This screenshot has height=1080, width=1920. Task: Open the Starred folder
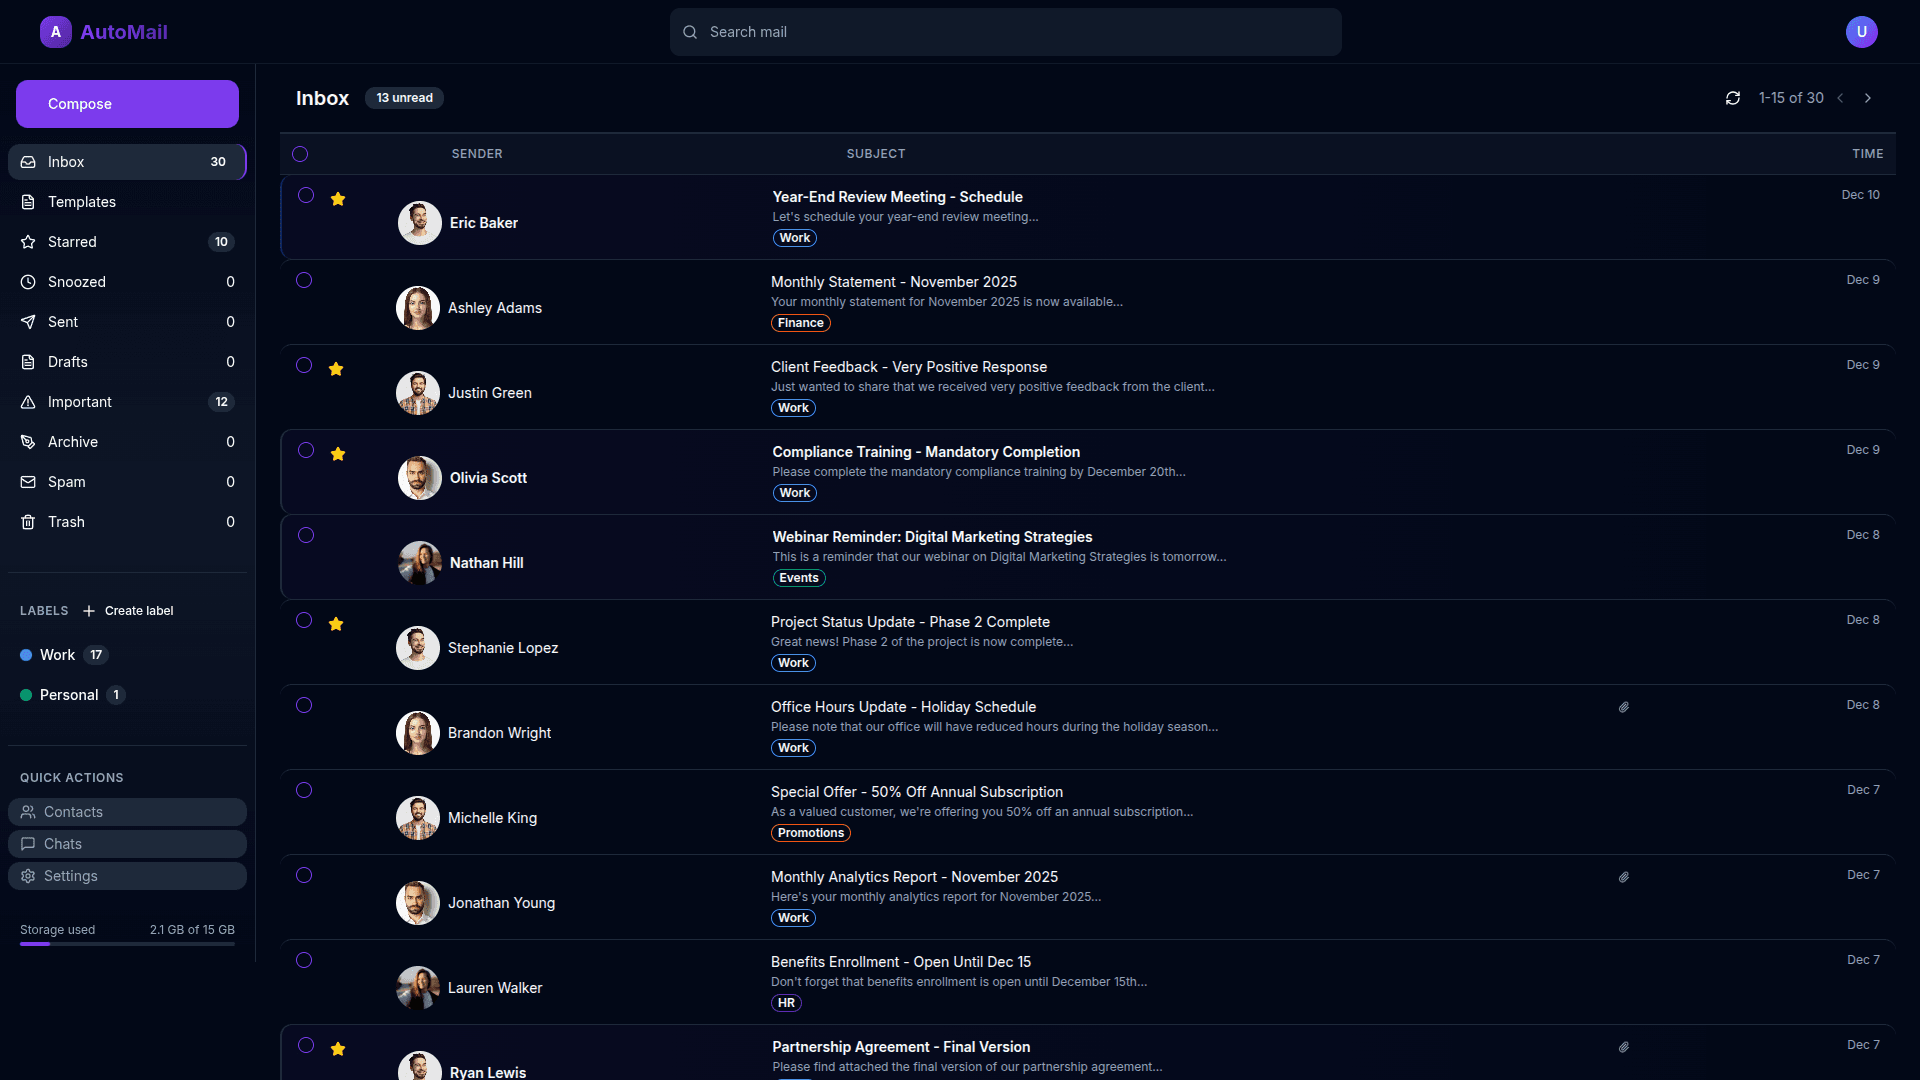[72, 242]
